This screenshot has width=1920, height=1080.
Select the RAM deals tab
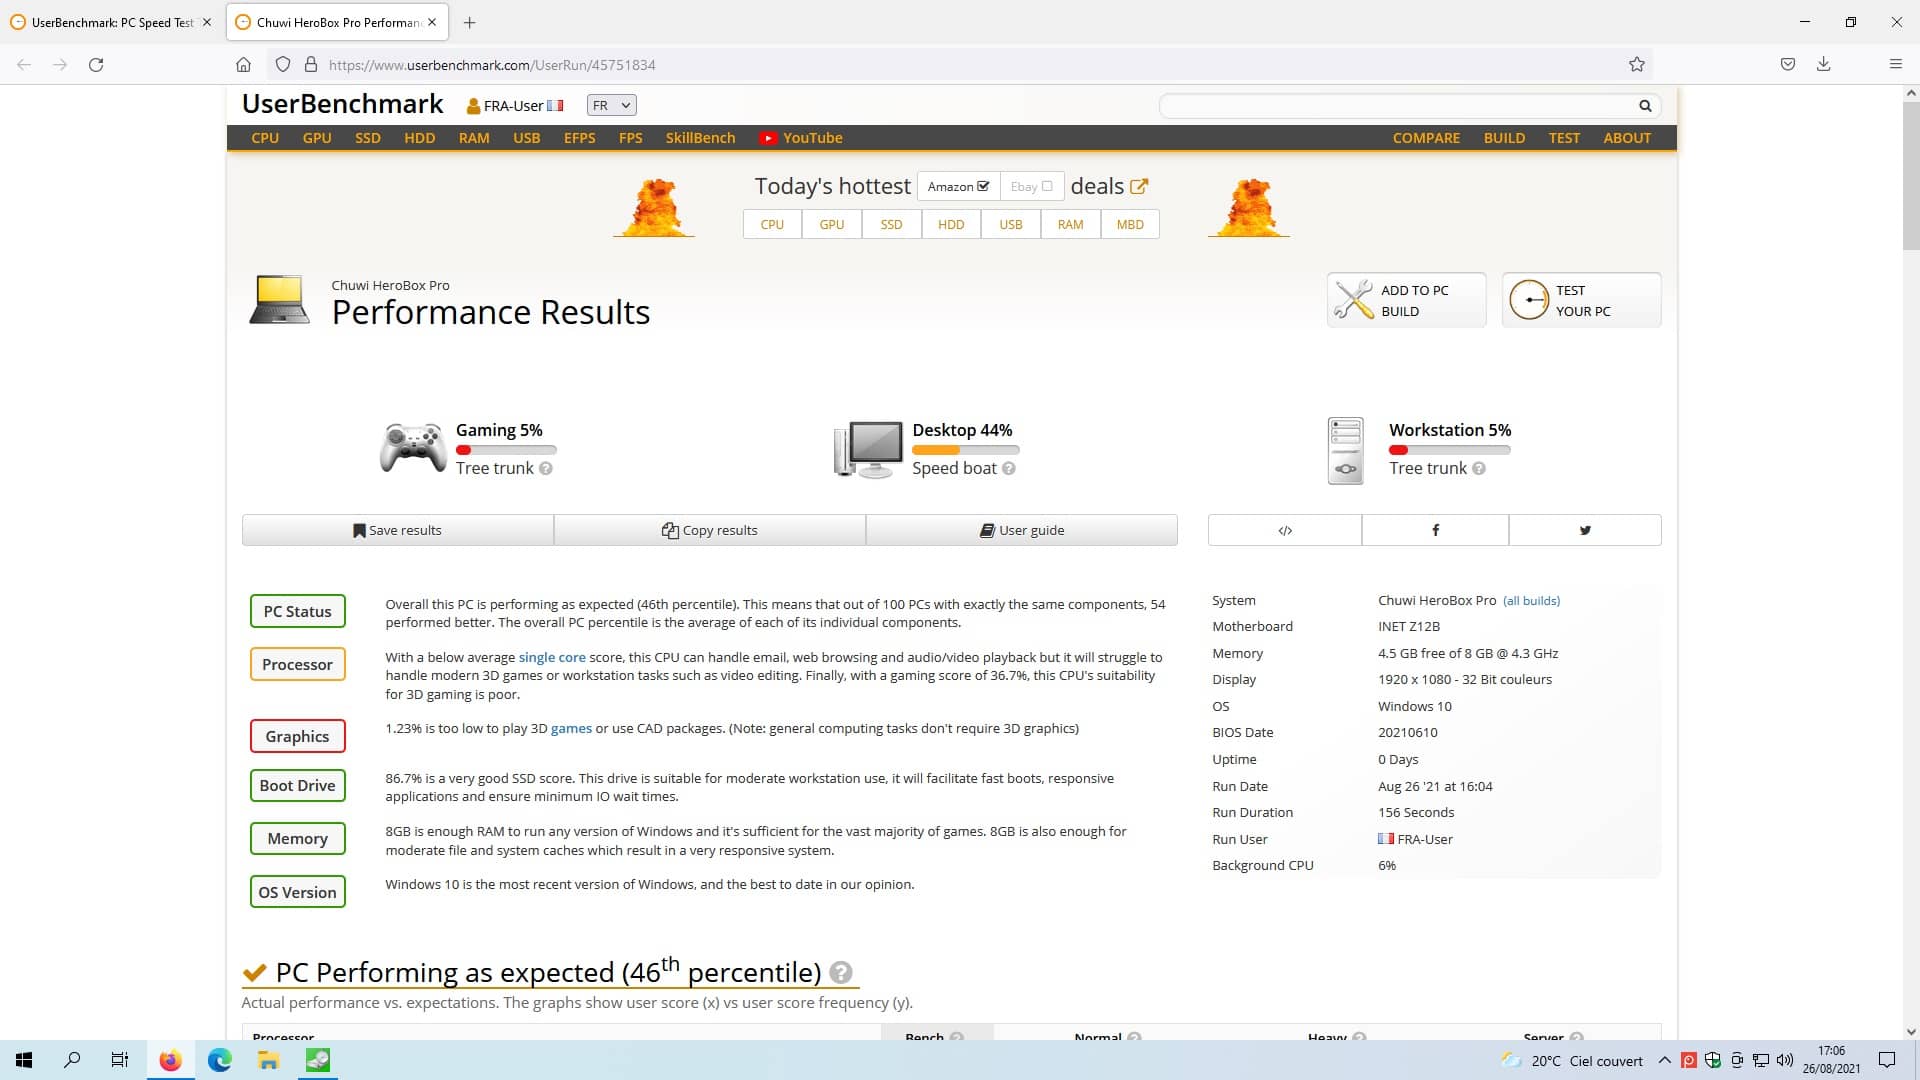point(1070,224)
